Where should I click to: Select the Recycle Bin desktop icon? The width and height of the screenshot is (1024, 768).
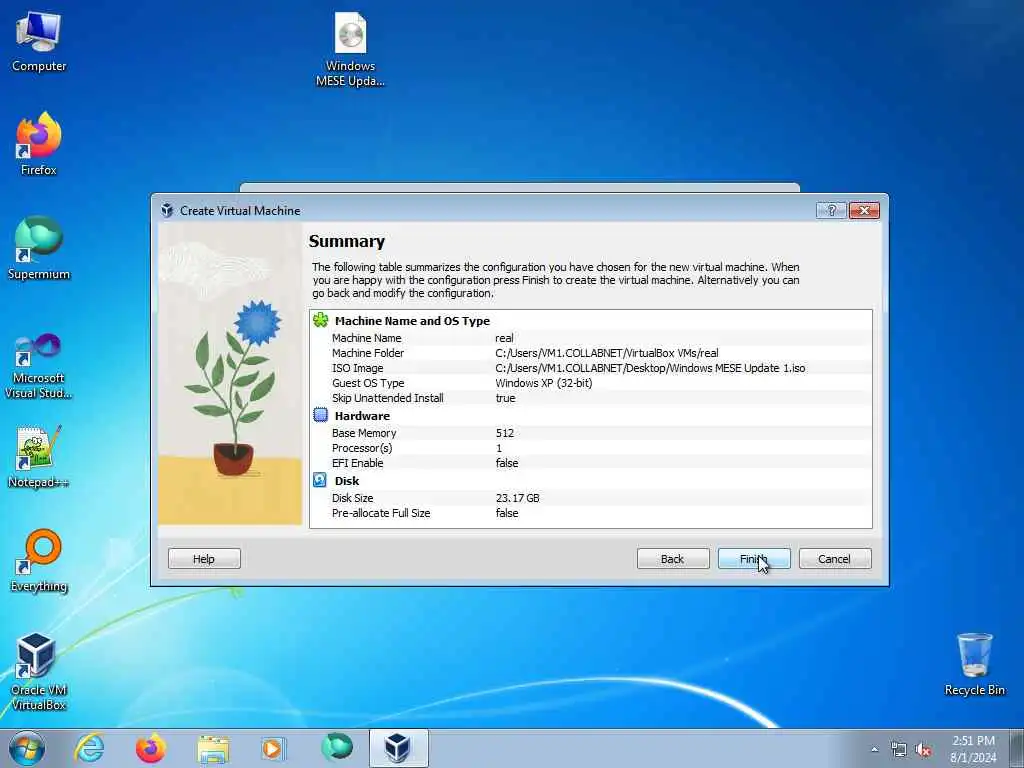[x=974, y=664]
